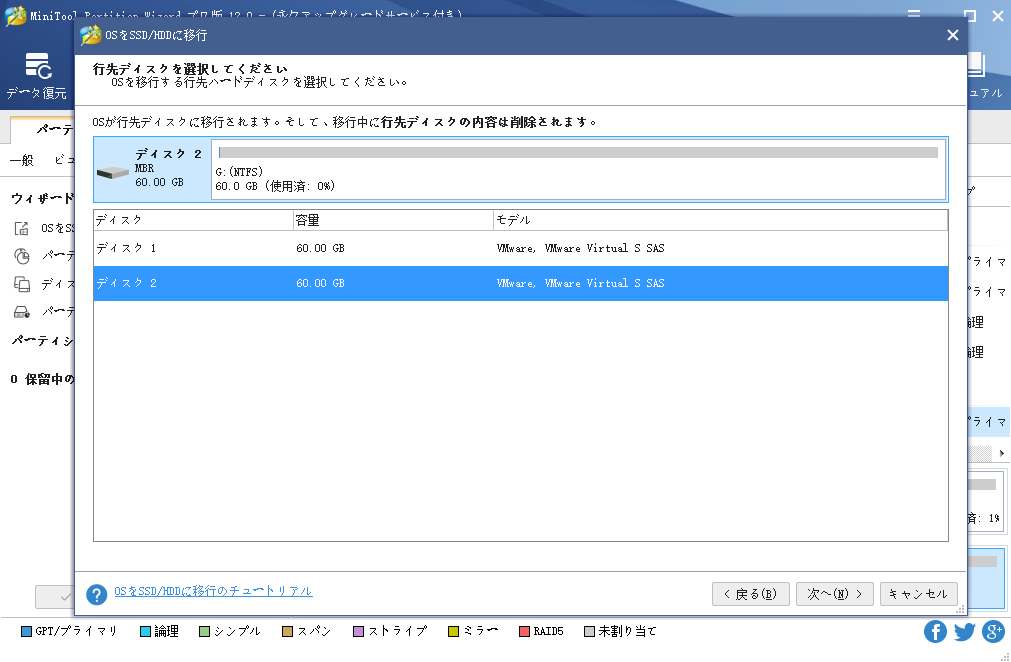
Task: Open the Facebook icon in the status bar
Action: (935, 632)
